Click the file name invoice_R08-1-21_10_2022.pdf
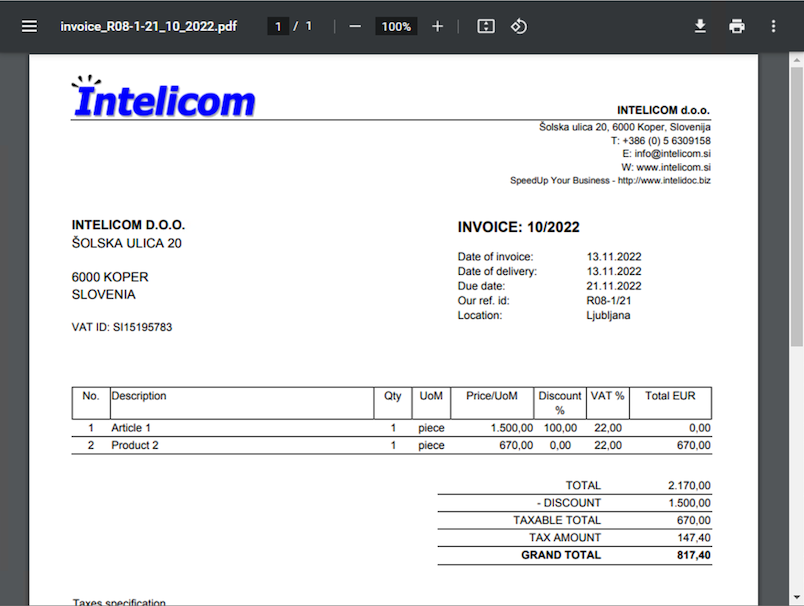804x606 pixels. coord(148,26)
